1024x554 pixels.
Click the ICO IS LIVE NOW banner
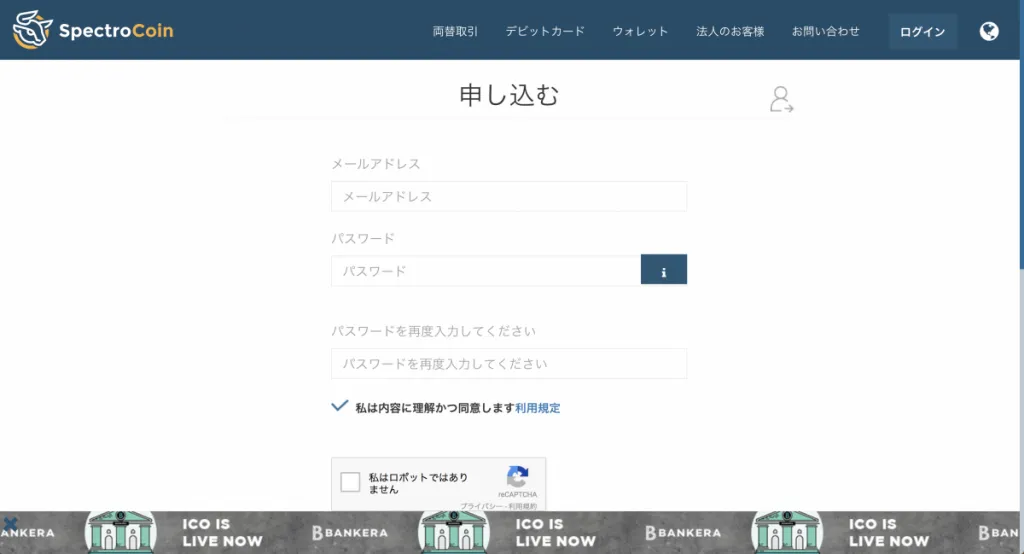(509, 532)
